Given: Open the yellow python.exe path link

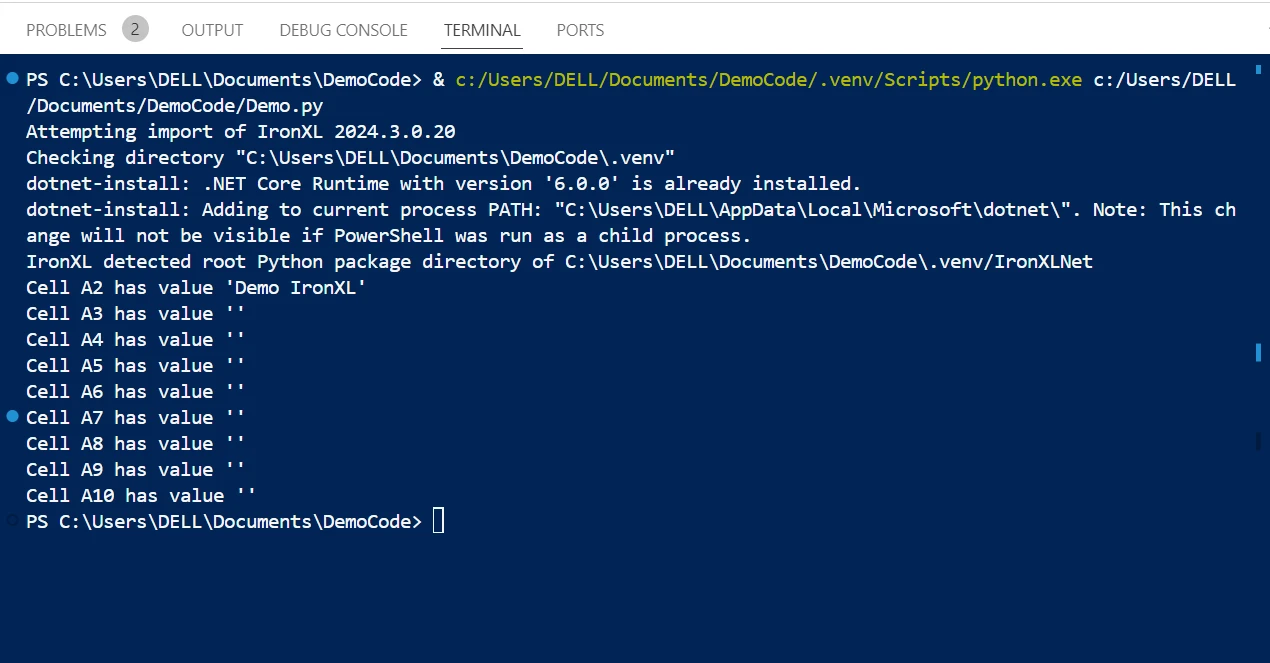Looking at the screenshot, I should 768,79.
